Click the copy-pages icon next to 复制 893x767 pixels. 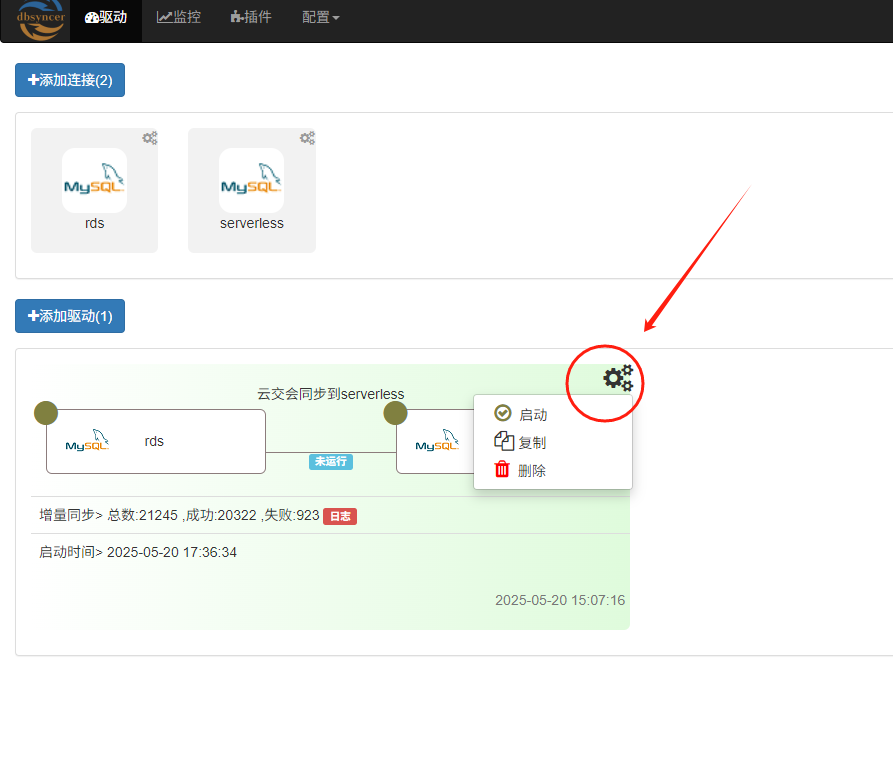click(502, 441)
